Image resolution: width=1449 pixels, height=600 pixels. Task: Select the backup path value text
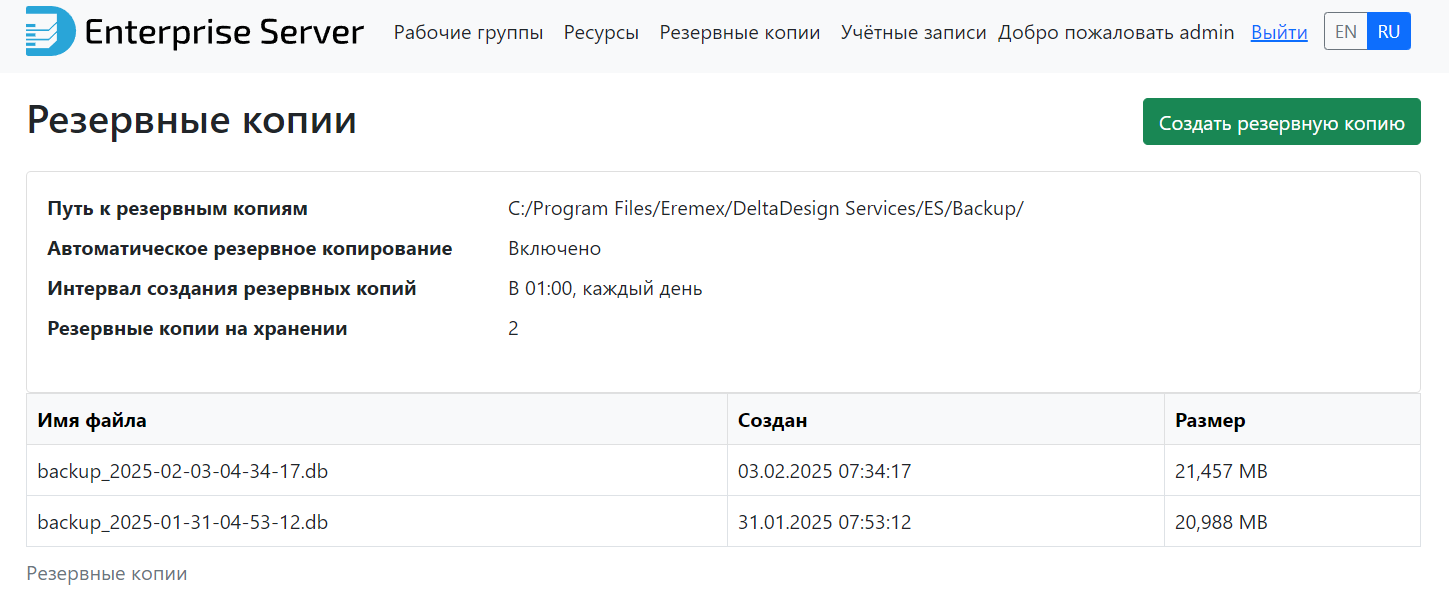point(765,209)
